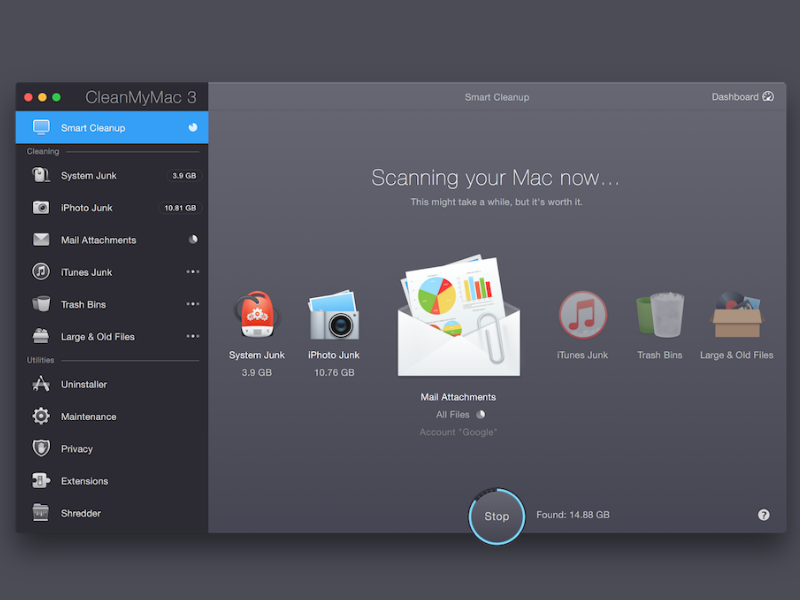Click the pending dots on iTunes Junk row
Image resolution: width=800 pixels, height=600 pixels.
193,271
